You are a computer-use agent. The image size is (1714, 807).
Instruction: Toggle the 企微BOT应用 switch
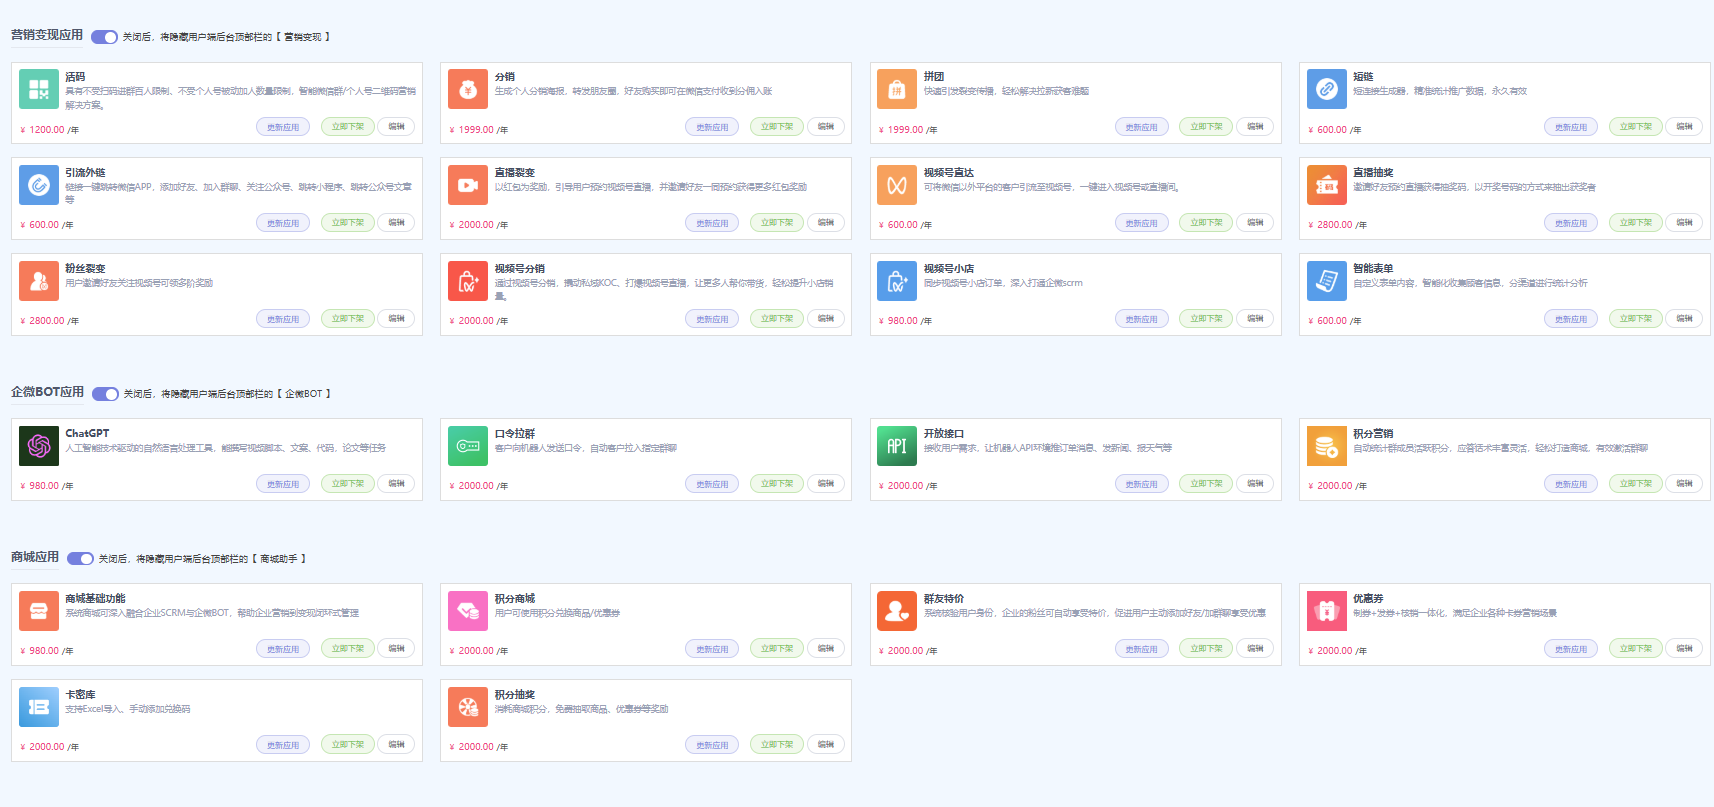click(x=105, y=394)
